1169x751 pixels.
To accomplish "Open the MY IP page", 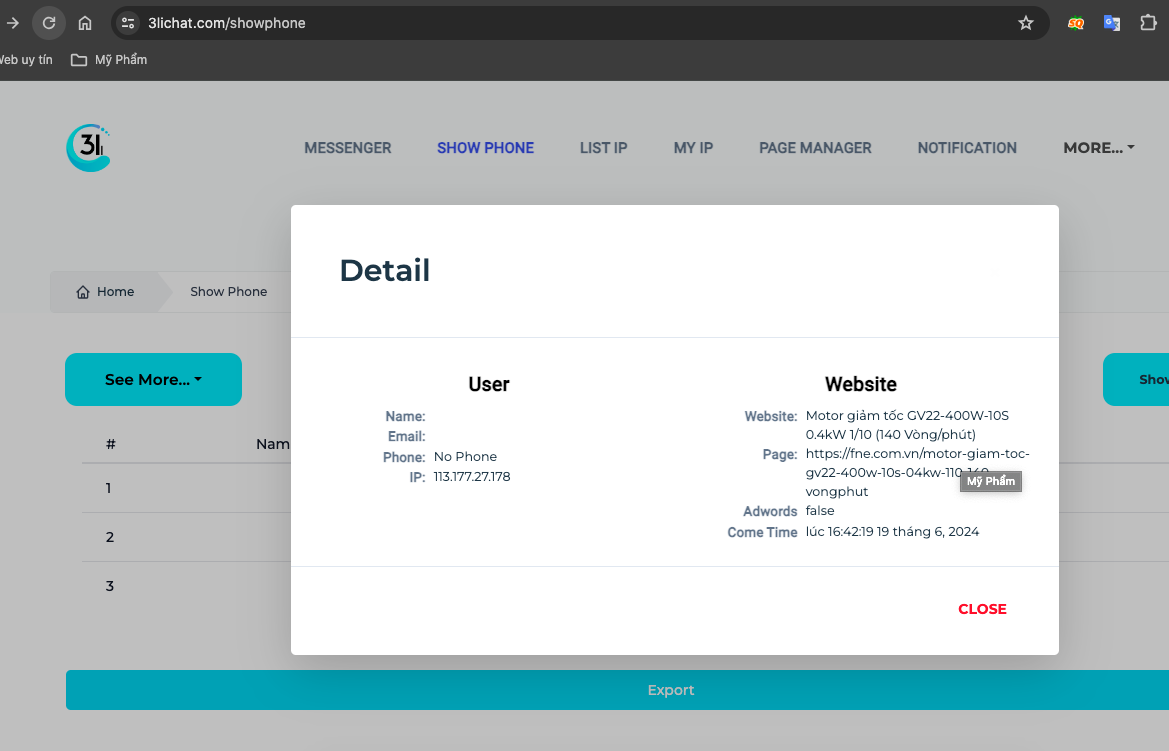I will (693, 148).
